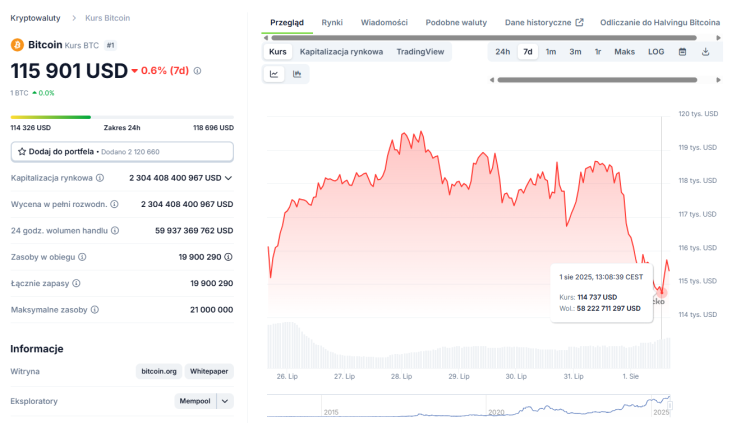Image resolution: width=750 pixels, height=423 pixels.
Task: Click right arrow of the time range scrollbar
Action: tap(718, 80)
